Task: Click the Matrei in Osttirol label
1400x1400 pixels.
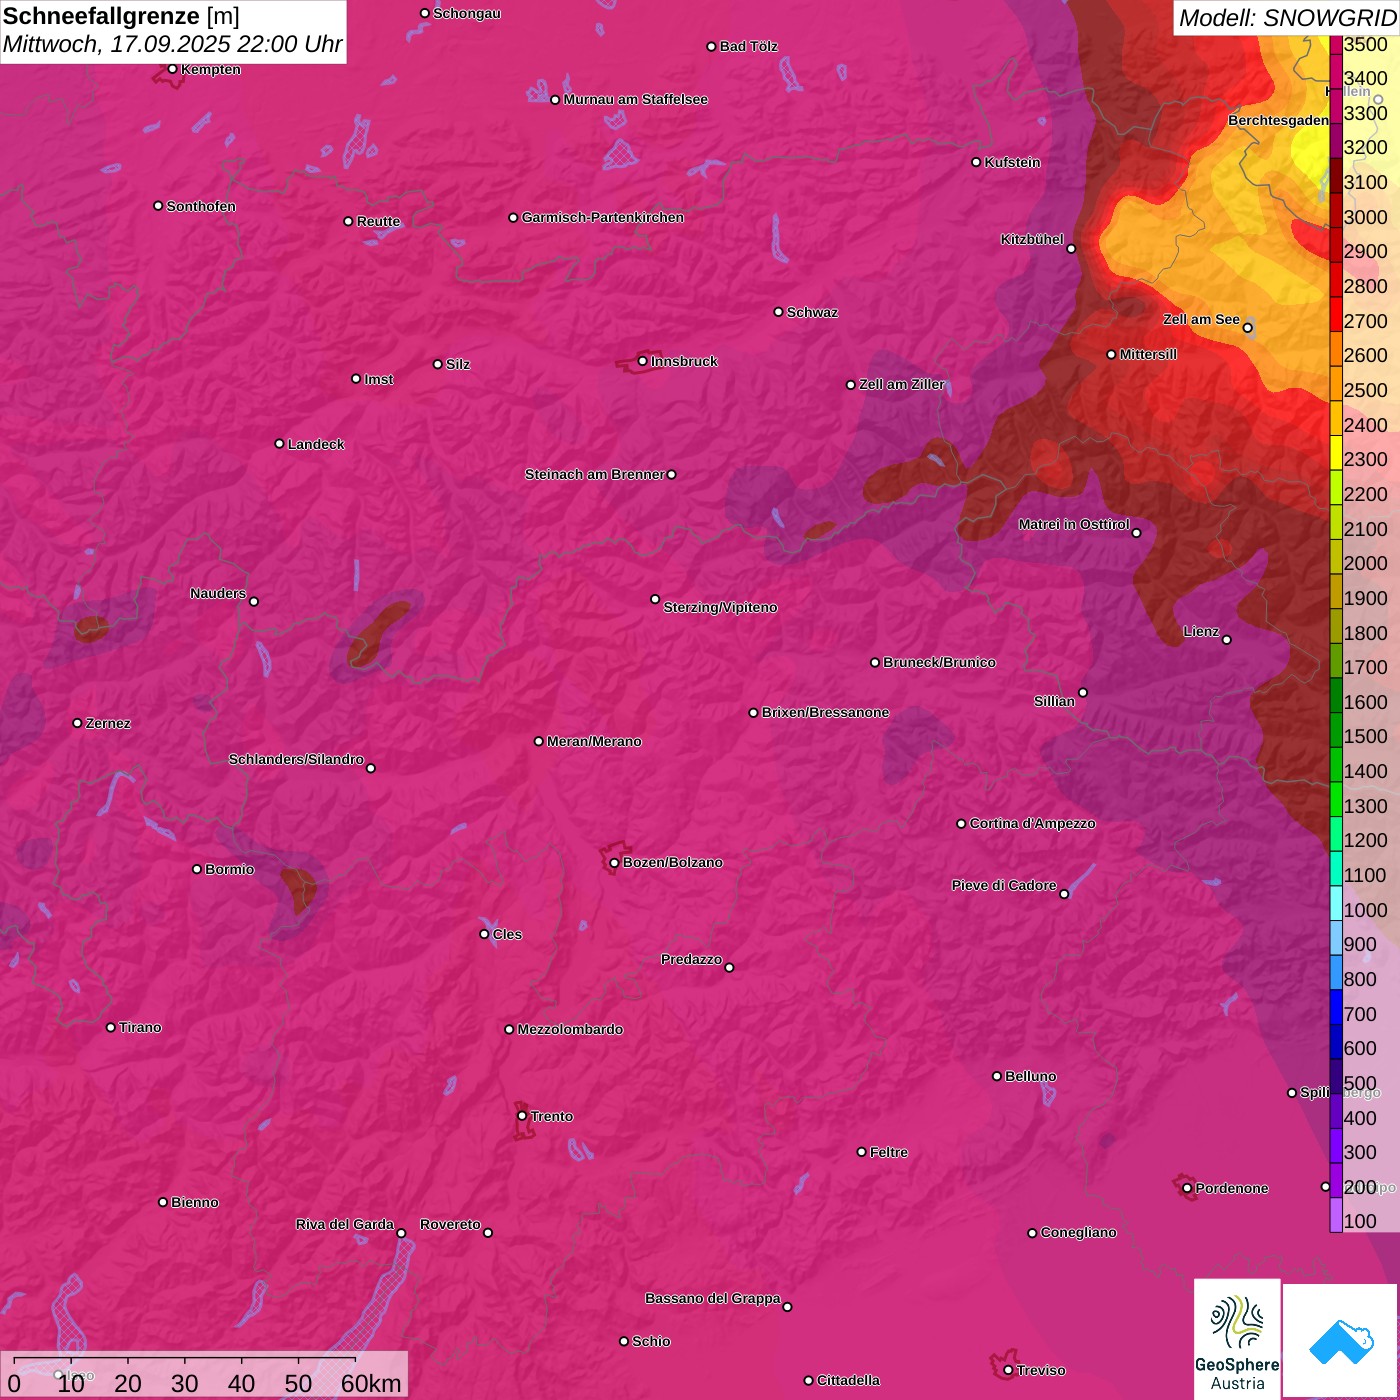Action: click(x=1074, y=524)
